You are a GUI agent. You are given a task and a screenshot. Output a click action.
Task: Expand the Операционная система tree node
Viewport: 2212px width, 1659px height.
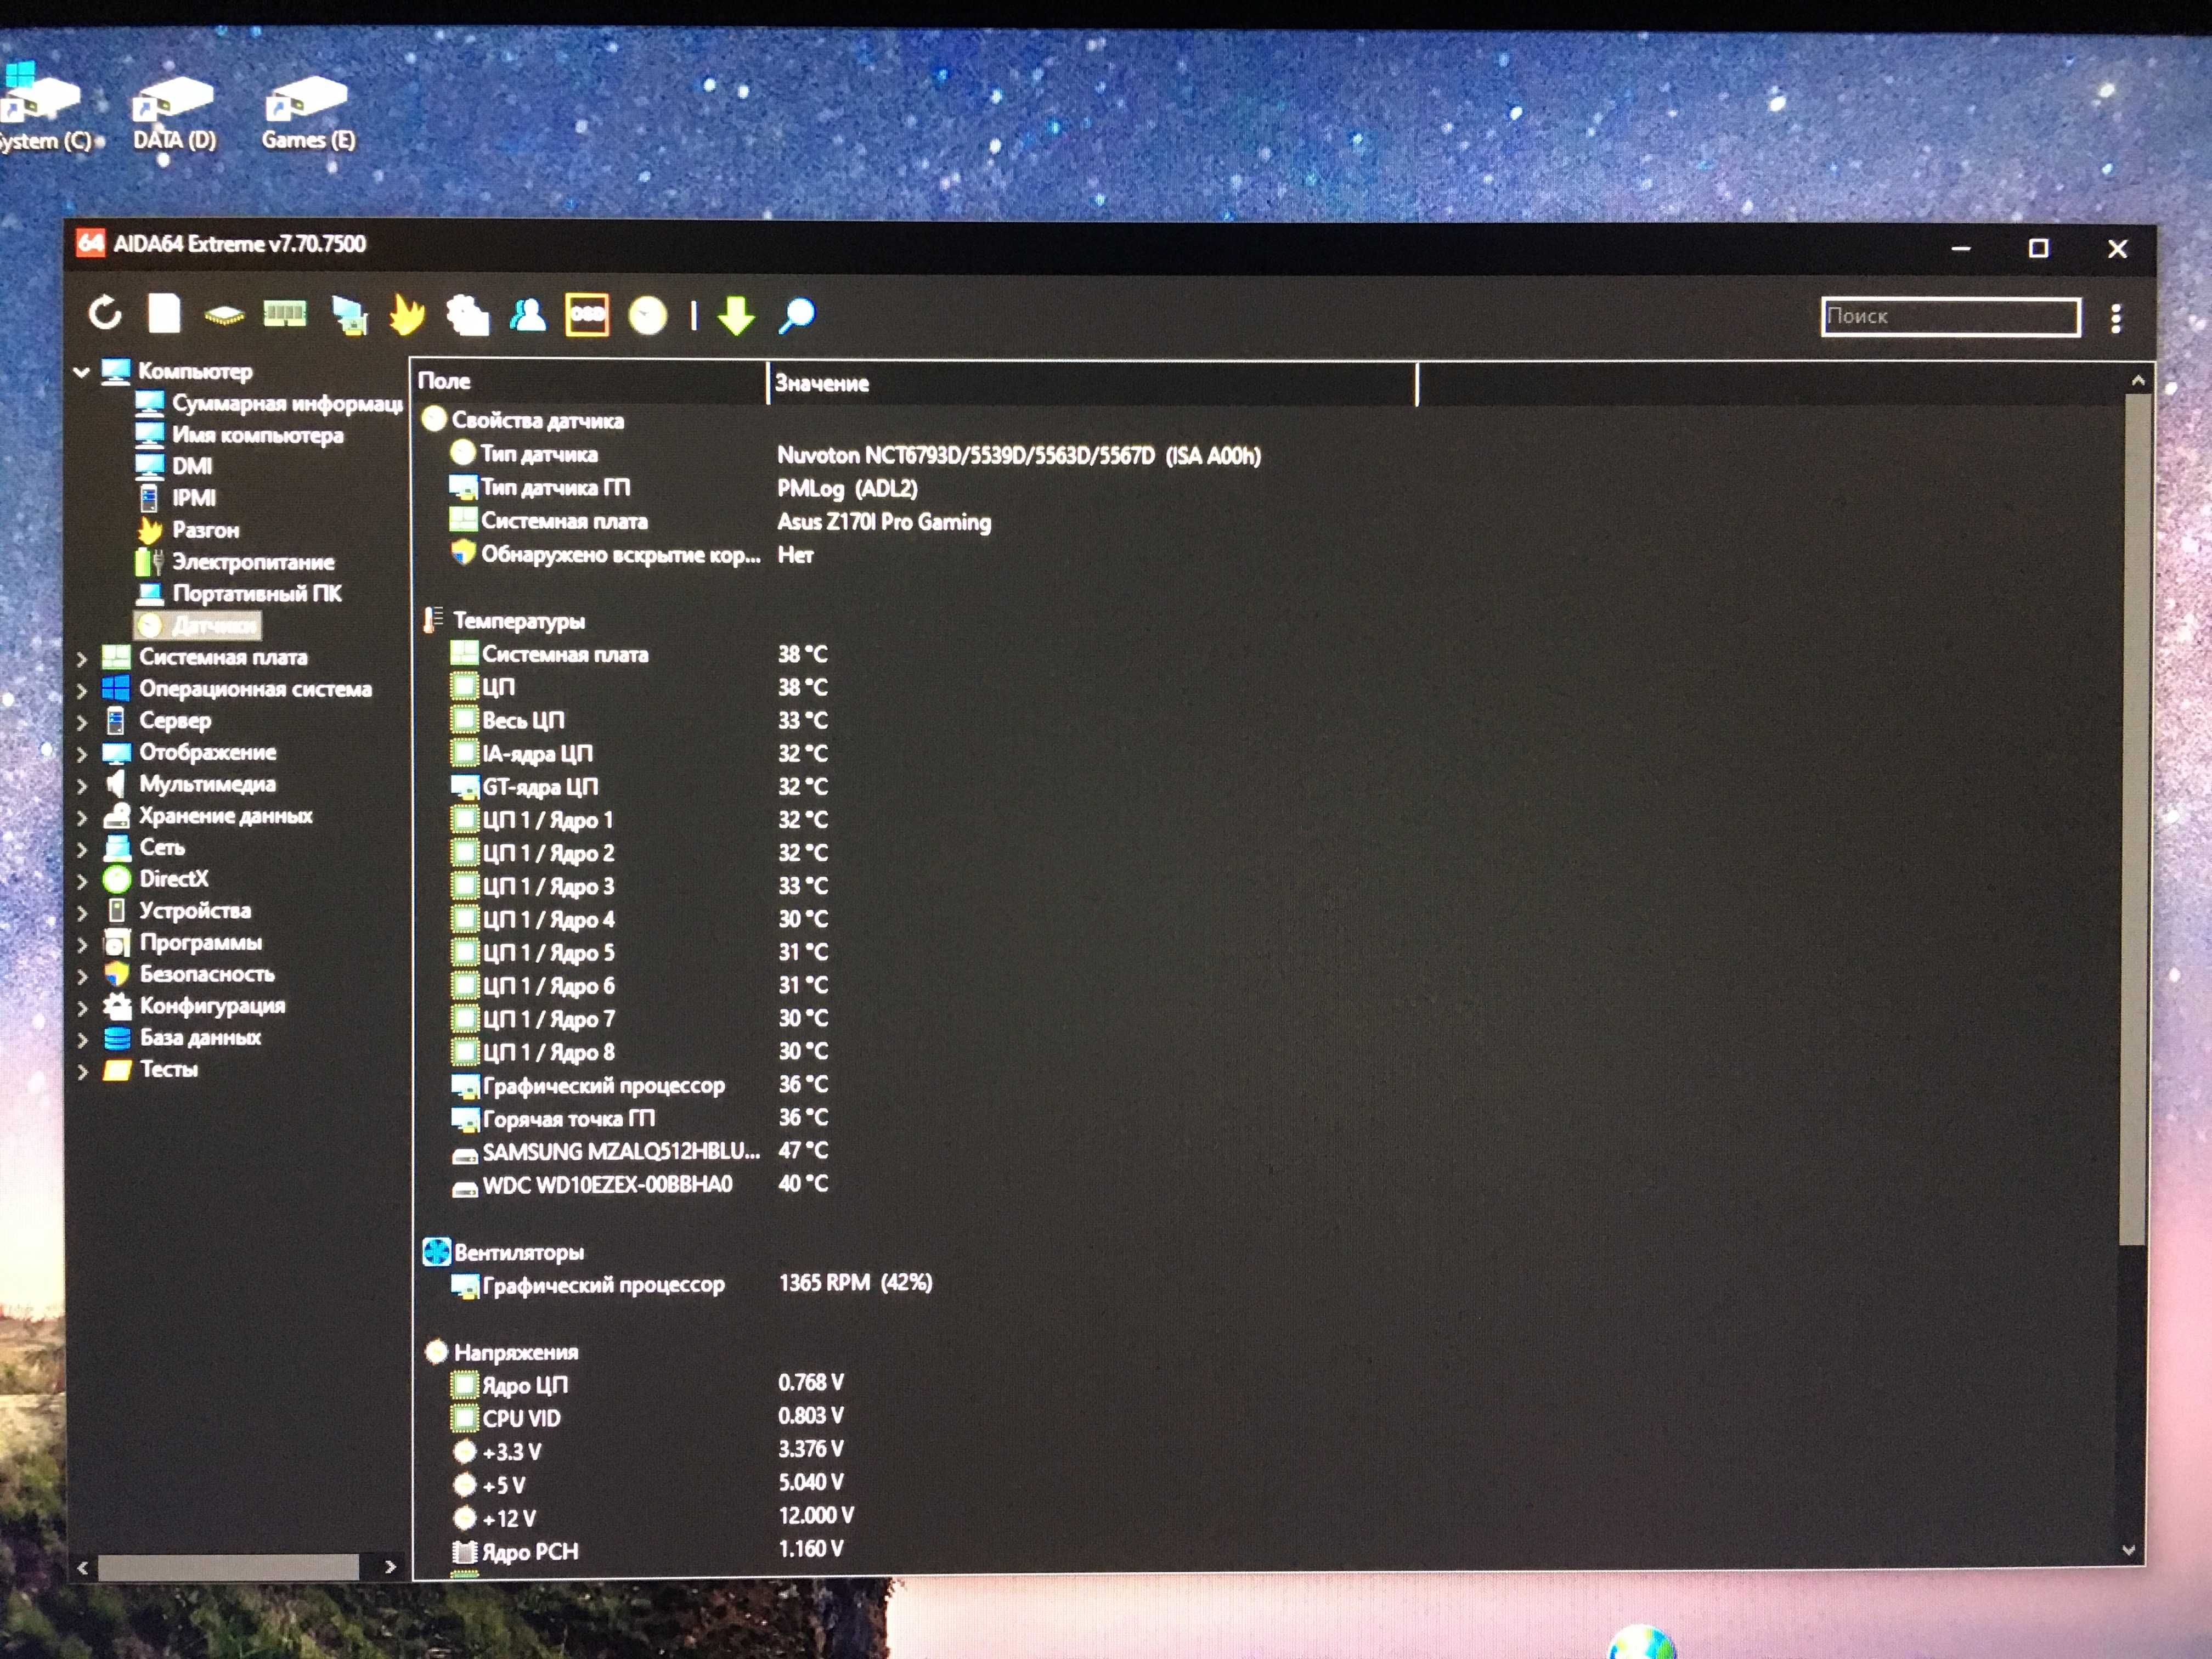point(82,690)
